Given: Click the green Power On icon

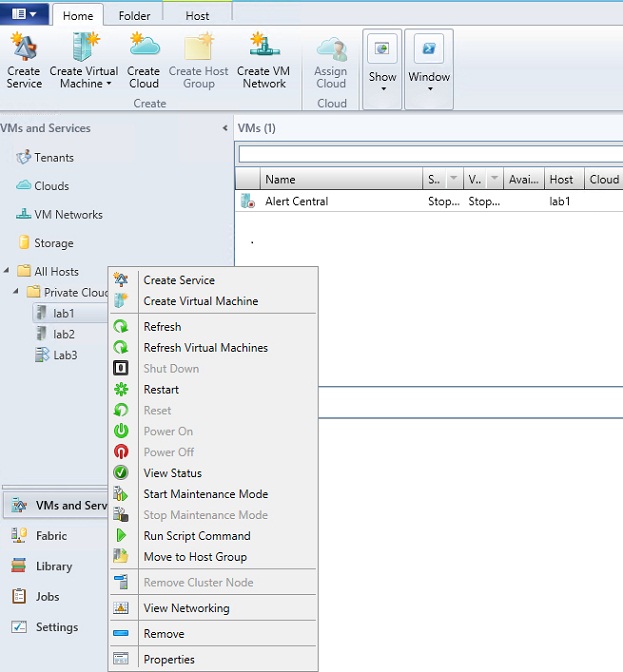Looking at the screenshot, I should coord(121,431).
